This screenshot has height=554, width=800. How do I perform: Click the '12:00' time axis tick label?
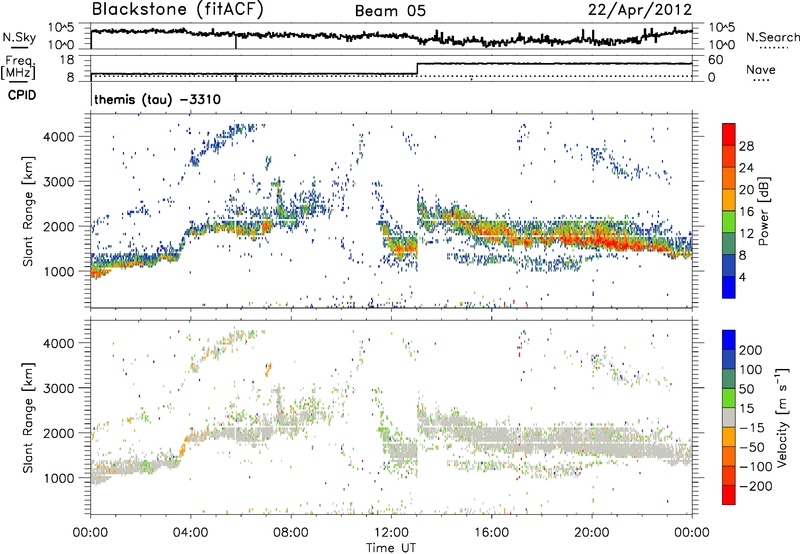tap(391, 533)
